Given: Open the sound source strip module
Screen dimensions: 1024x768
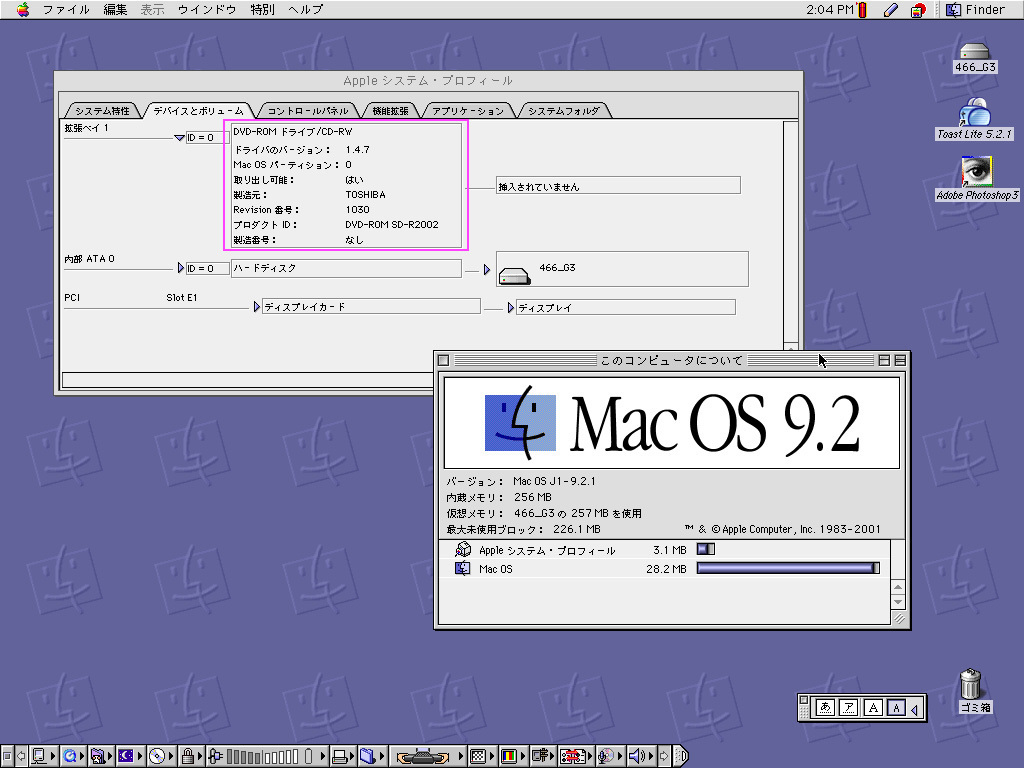Looking at the screenshot, I should tap(609, 756).
